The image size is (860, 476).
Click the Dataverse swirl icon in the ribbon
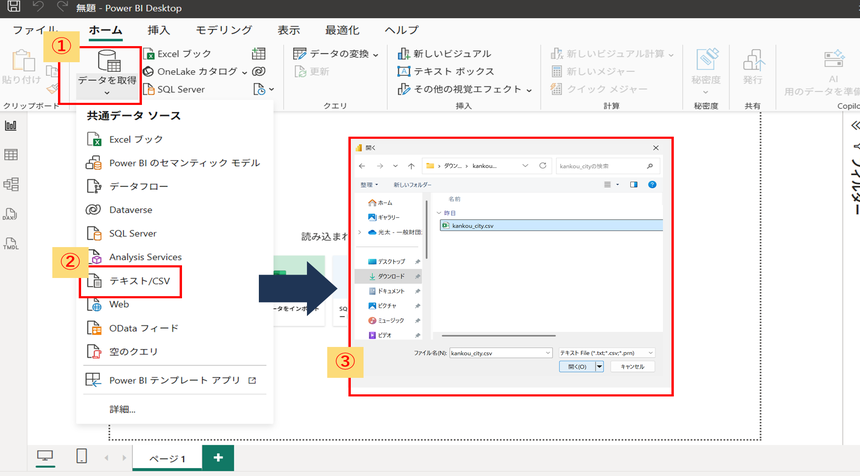point(258,71)
